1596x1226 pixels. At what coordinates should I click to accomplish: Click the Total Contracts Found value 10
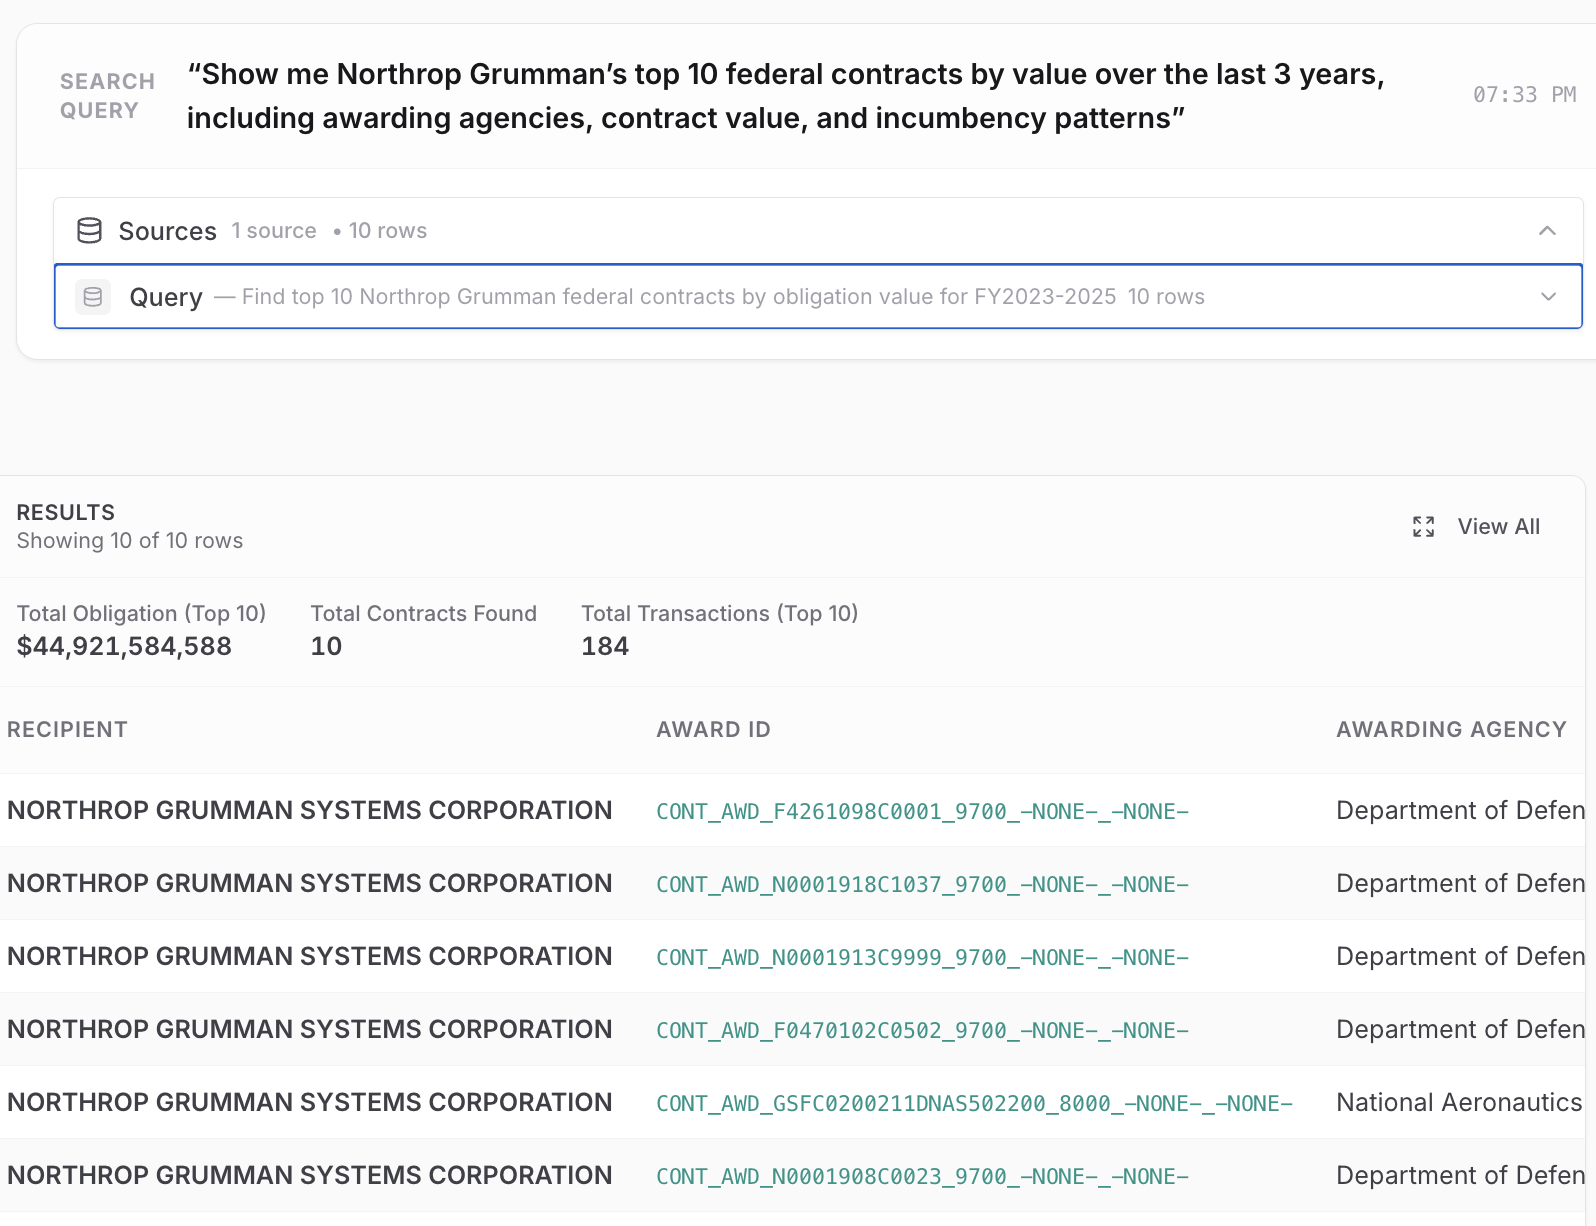point(326,647)
